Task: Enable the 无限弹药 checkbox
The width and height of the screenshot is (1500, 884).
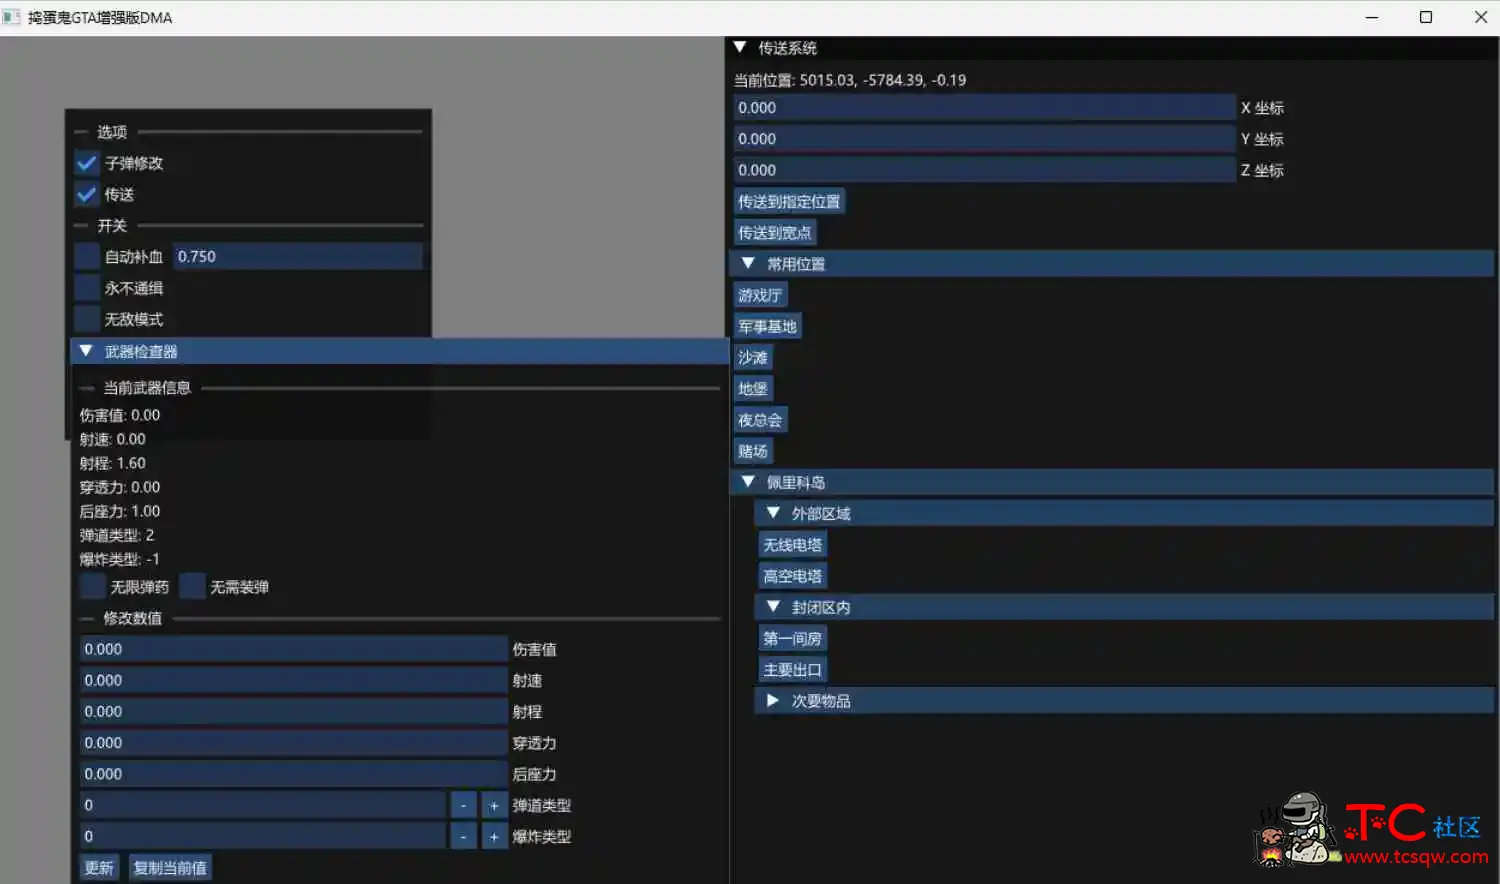Action: [93, 587]
